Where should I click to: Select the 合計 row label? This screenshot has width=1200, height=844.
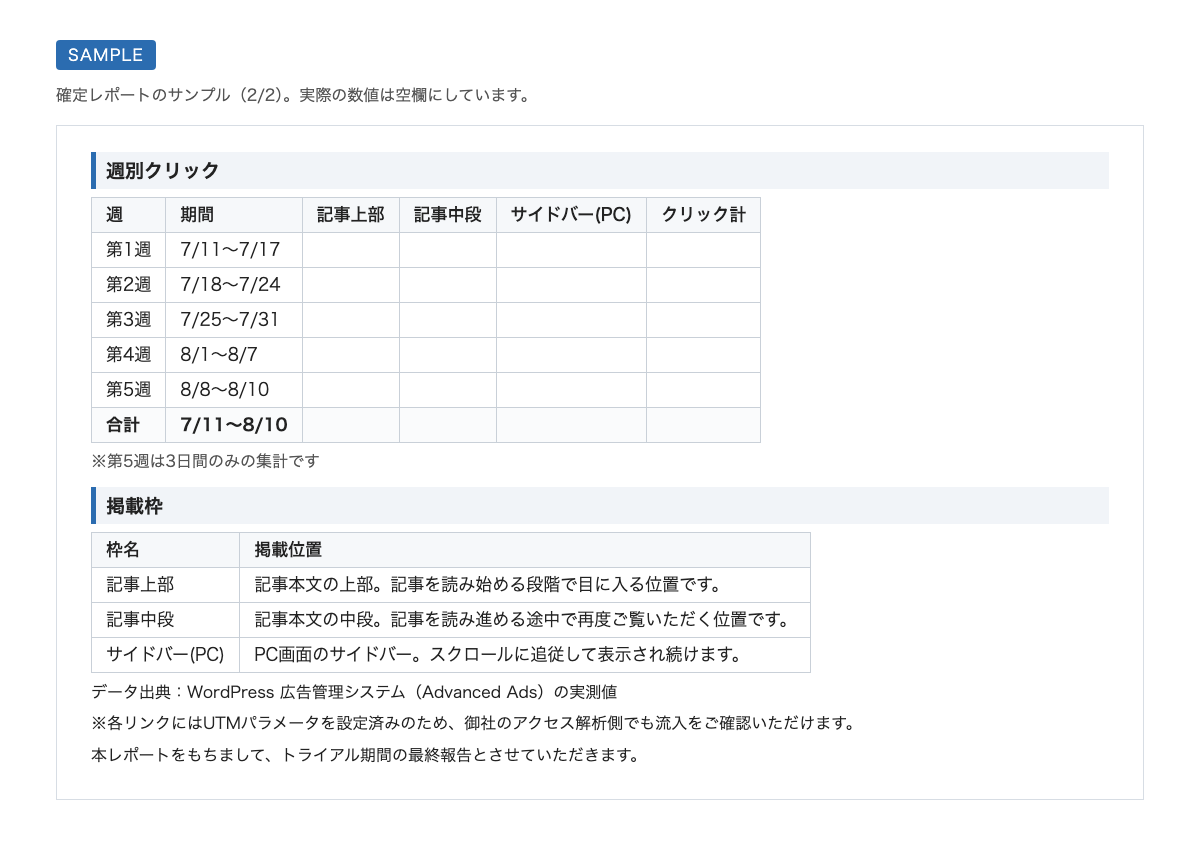pyautogui.click(x=129, y=425)
